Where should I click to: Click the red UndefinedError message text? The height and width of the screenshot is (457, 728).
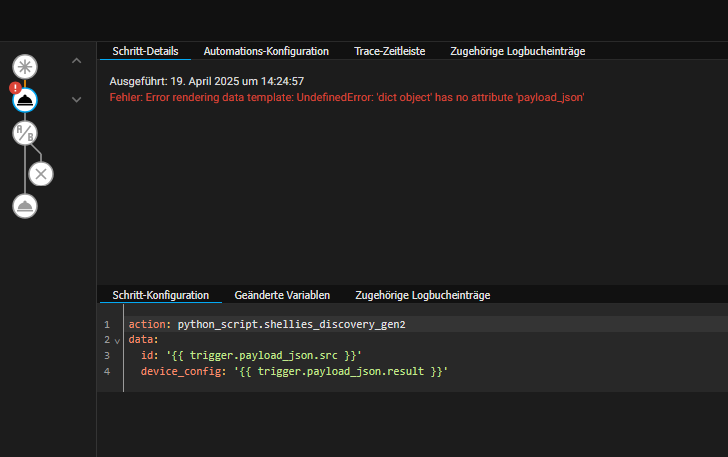click(x=346, y=98)
